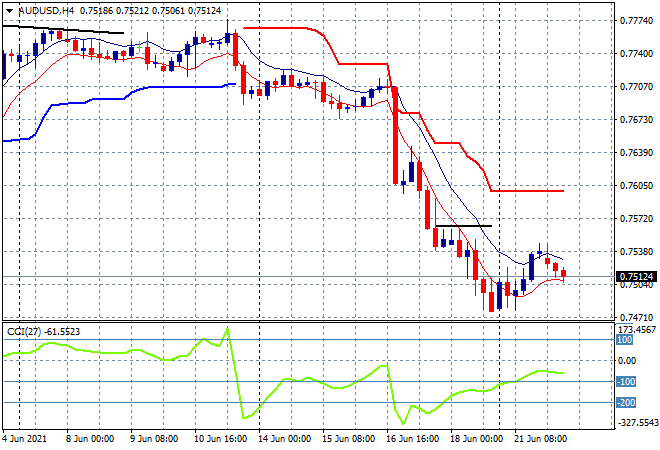
Task: Click the 9 Jun 08:00 time label
Action: click(154, 439)
